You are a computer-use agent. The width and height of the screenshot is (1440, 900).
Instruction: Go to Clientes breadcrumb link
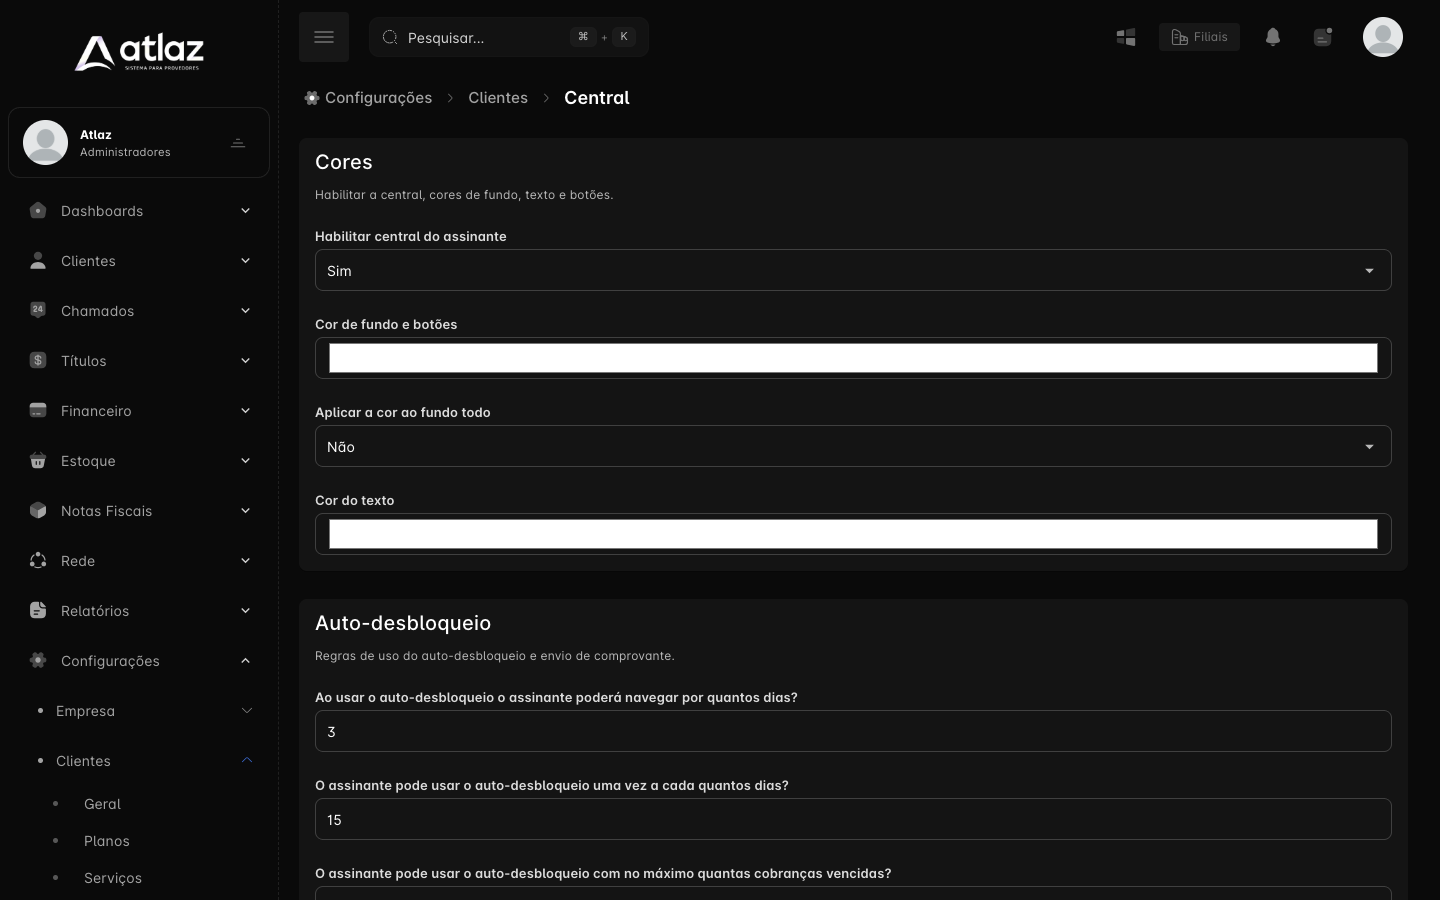(x=498, y=98)
